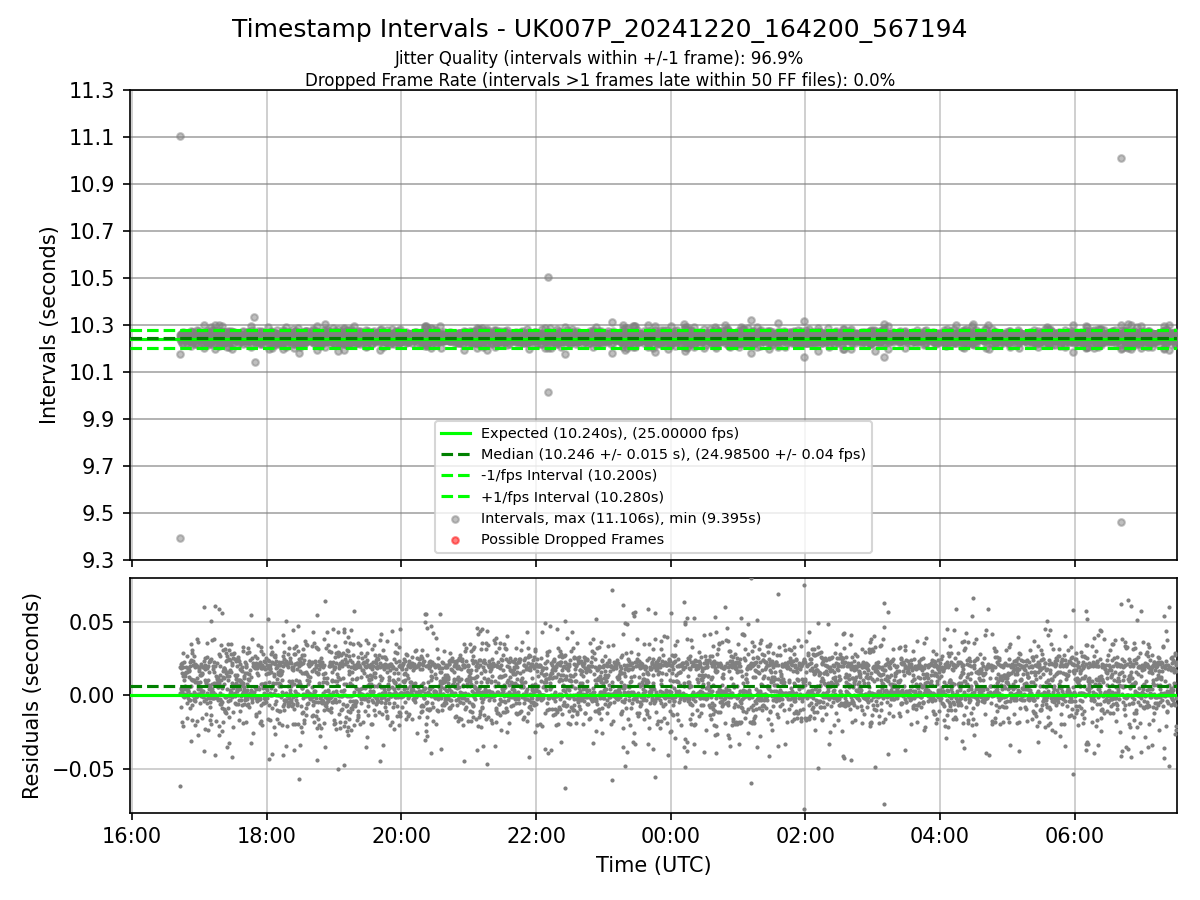The height and width of the screenshot is (900, 1200).
Task: Click the red dot marker beside 'Possible Dropped Frames'
Action: pos(455,540)
